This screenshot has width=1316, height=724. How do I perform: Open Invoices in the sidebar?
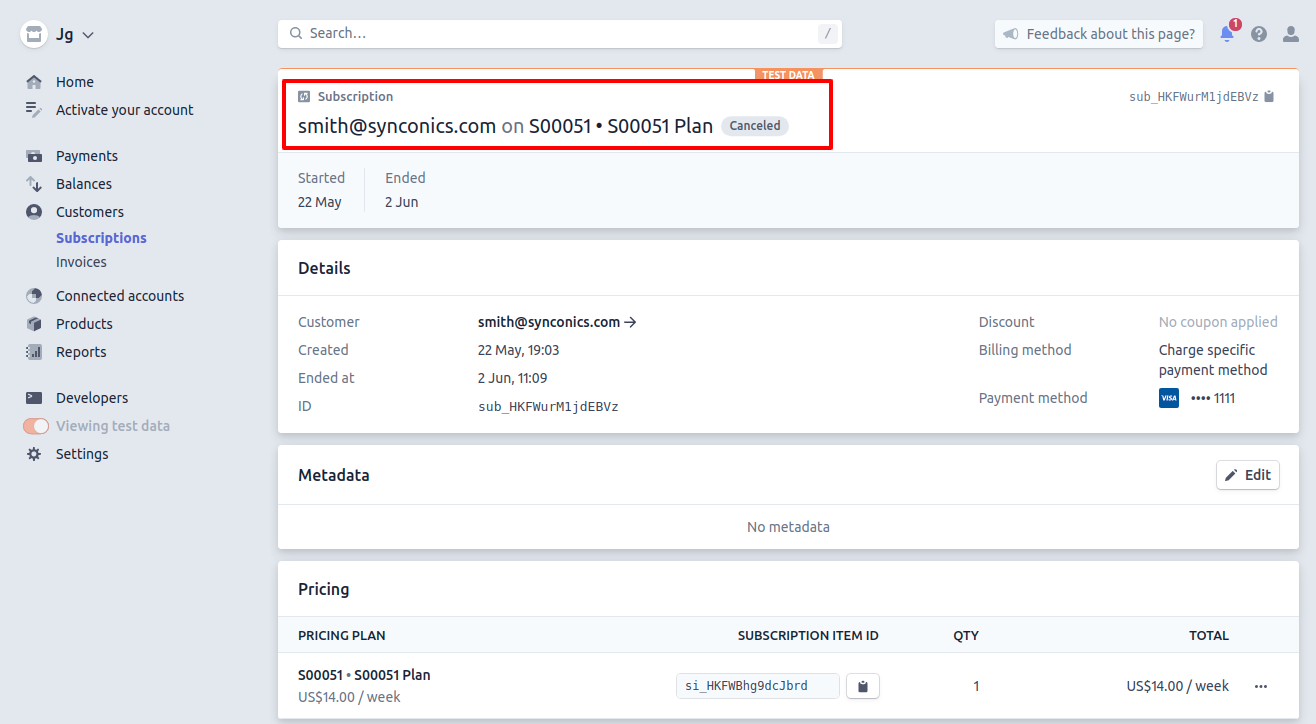[81, 262]
